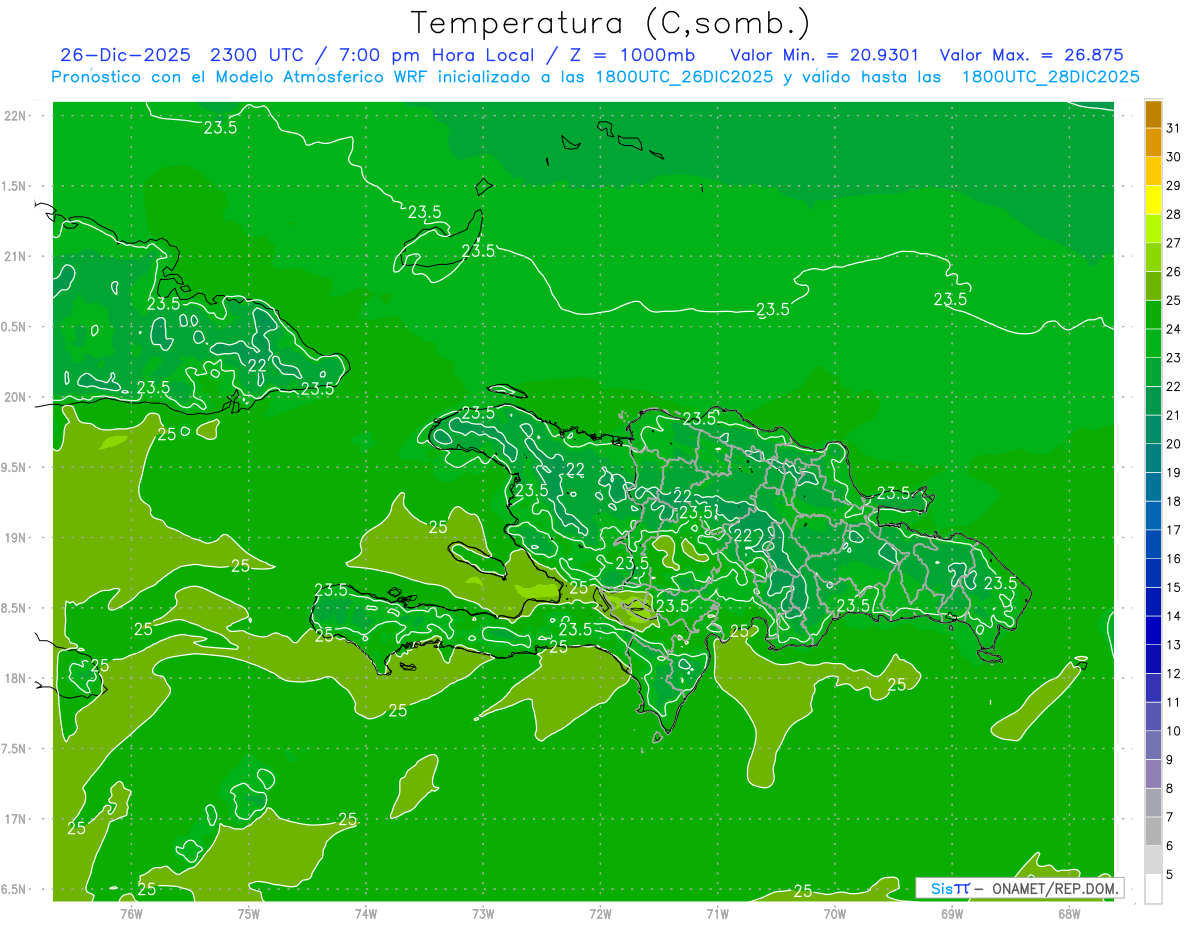Click the "74W" longitude axis label

366,914
